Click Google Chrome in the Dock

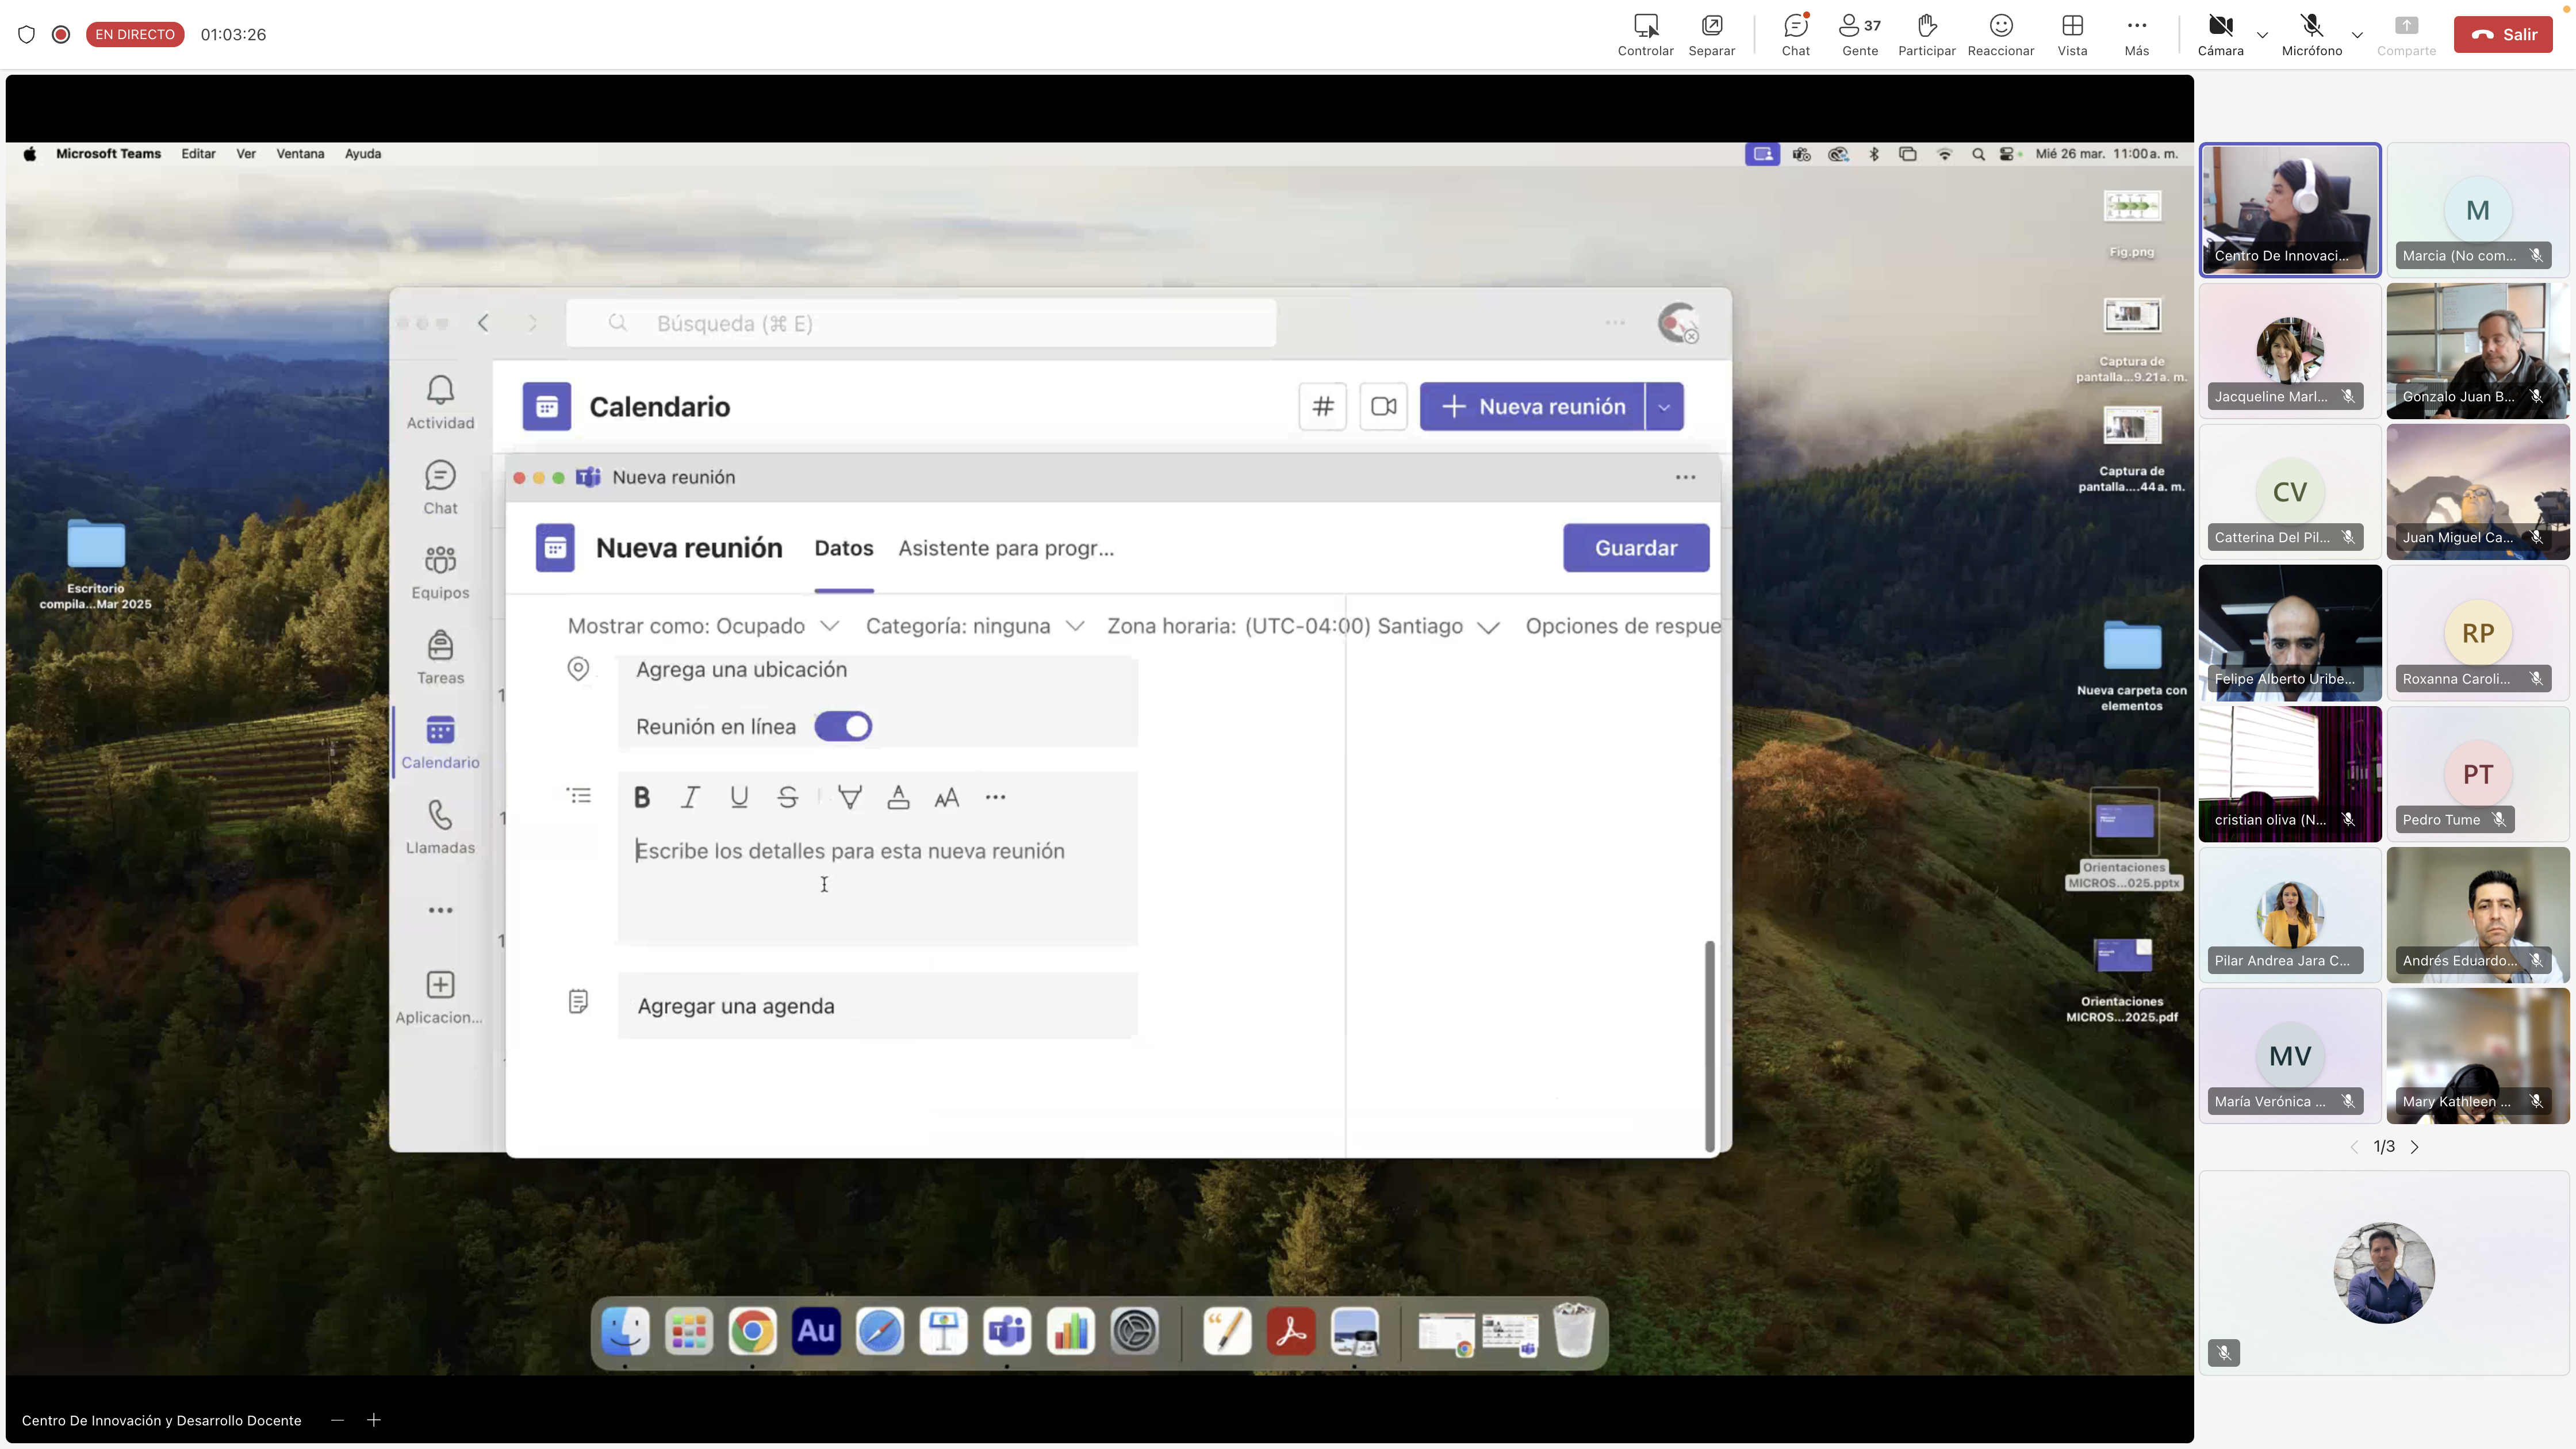click(x=752, y=1331)
